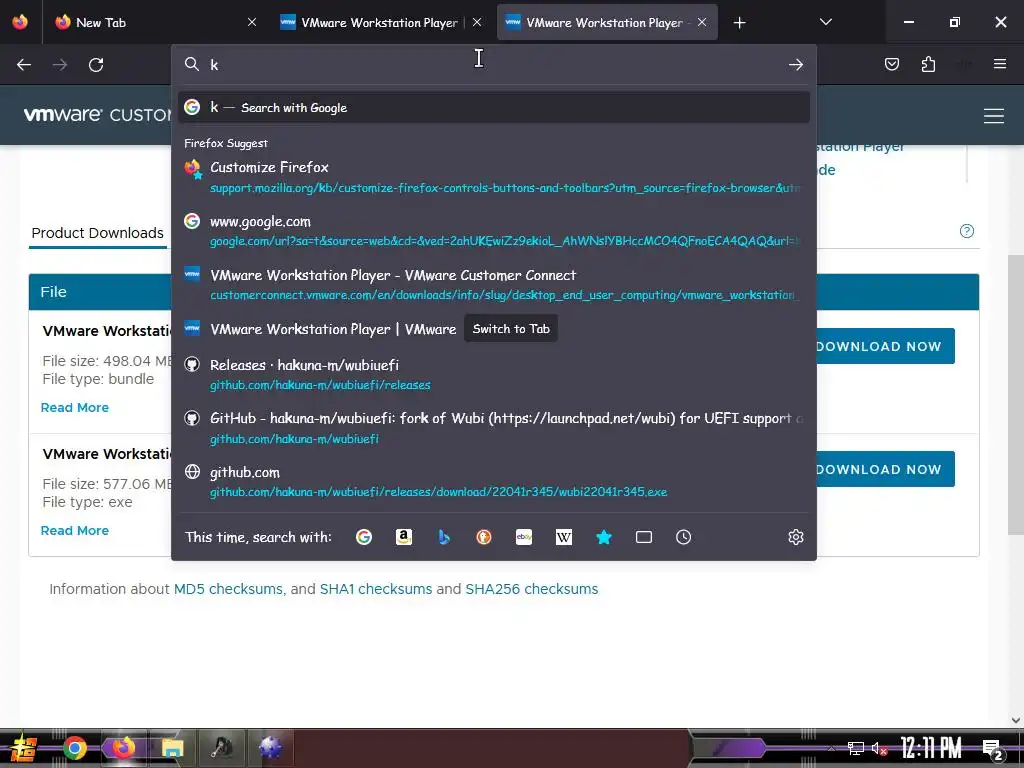Open the SHA1 checksums link
The height and width of the screenshot is (768, 1024).
376,589
